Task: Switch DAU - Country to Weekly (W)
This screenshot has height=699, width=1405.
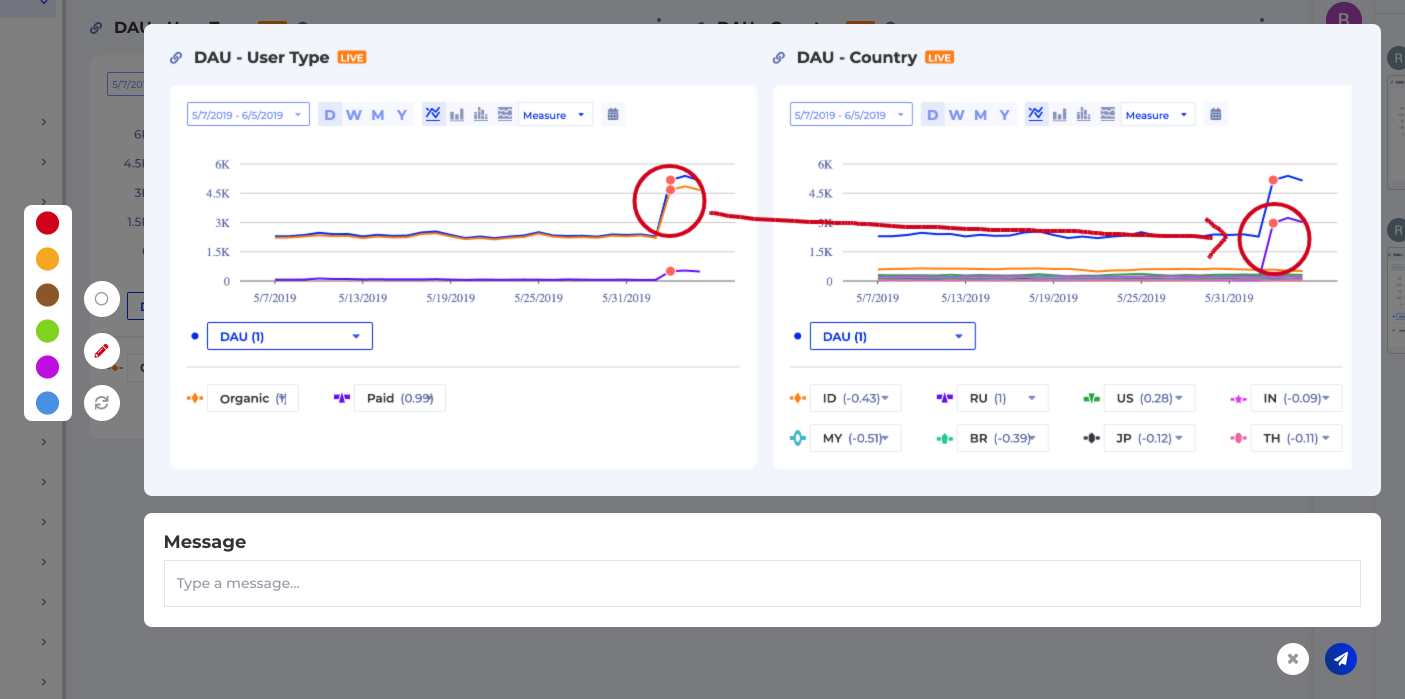Action: pos(957,115)
